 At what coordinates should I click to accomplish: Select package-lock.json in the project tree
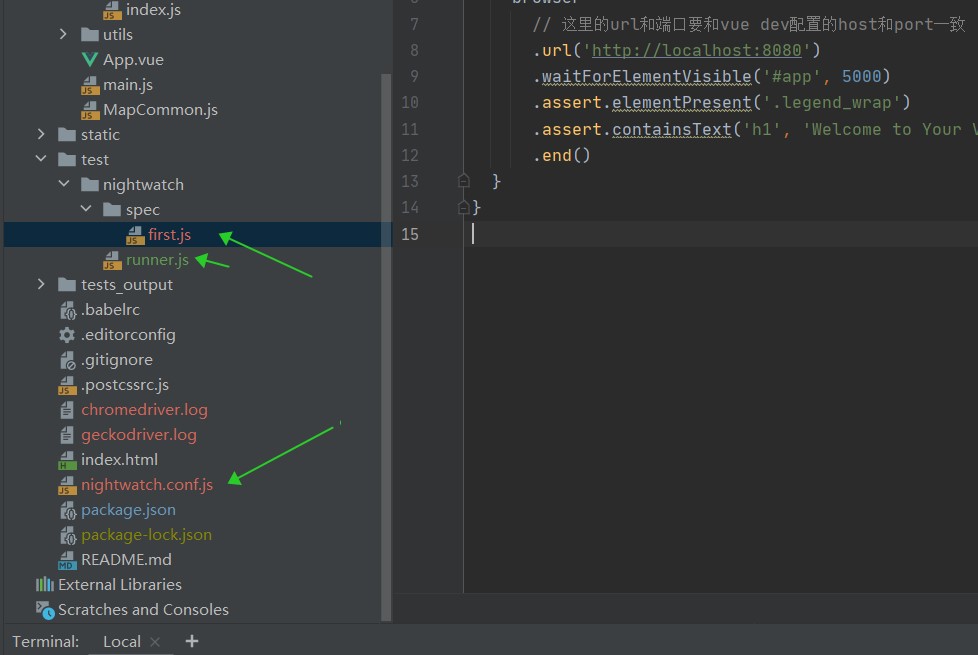(147, 535)
